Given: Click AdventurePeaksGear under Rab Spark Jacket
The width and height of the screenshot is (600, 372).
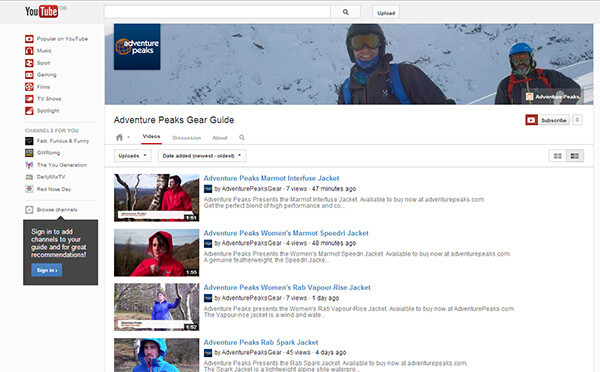Looking at the screenshot, I should point(251,352).
